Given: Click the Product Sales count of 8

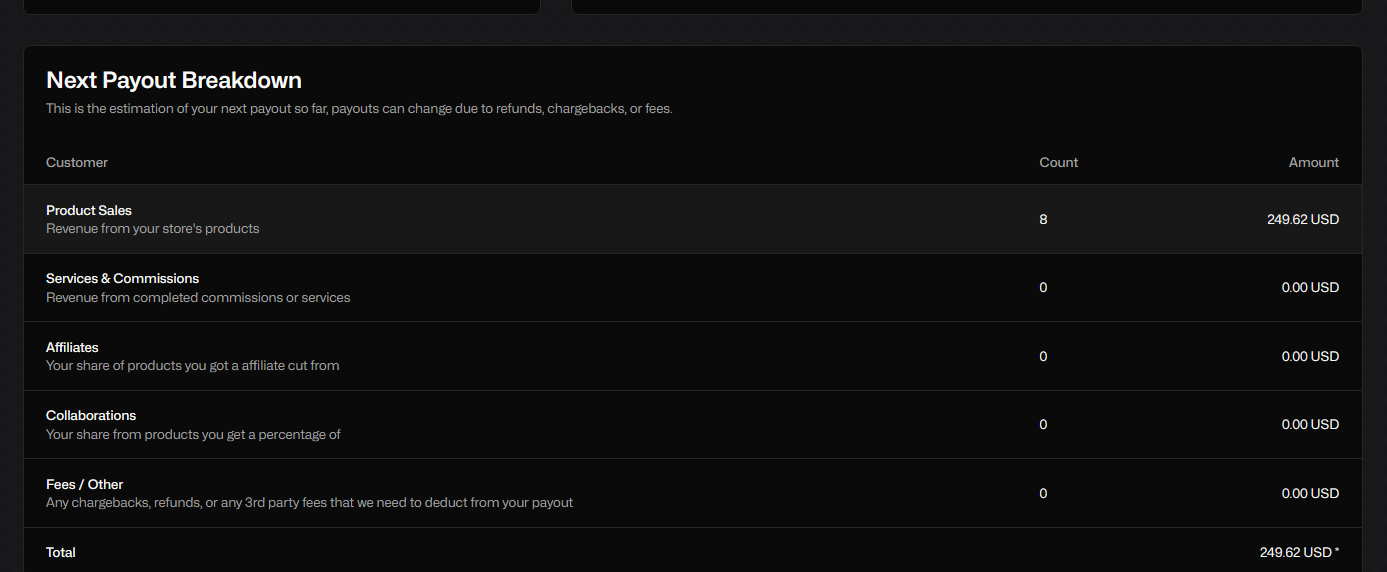Looking at the screenshot, I should (1044, 219).
